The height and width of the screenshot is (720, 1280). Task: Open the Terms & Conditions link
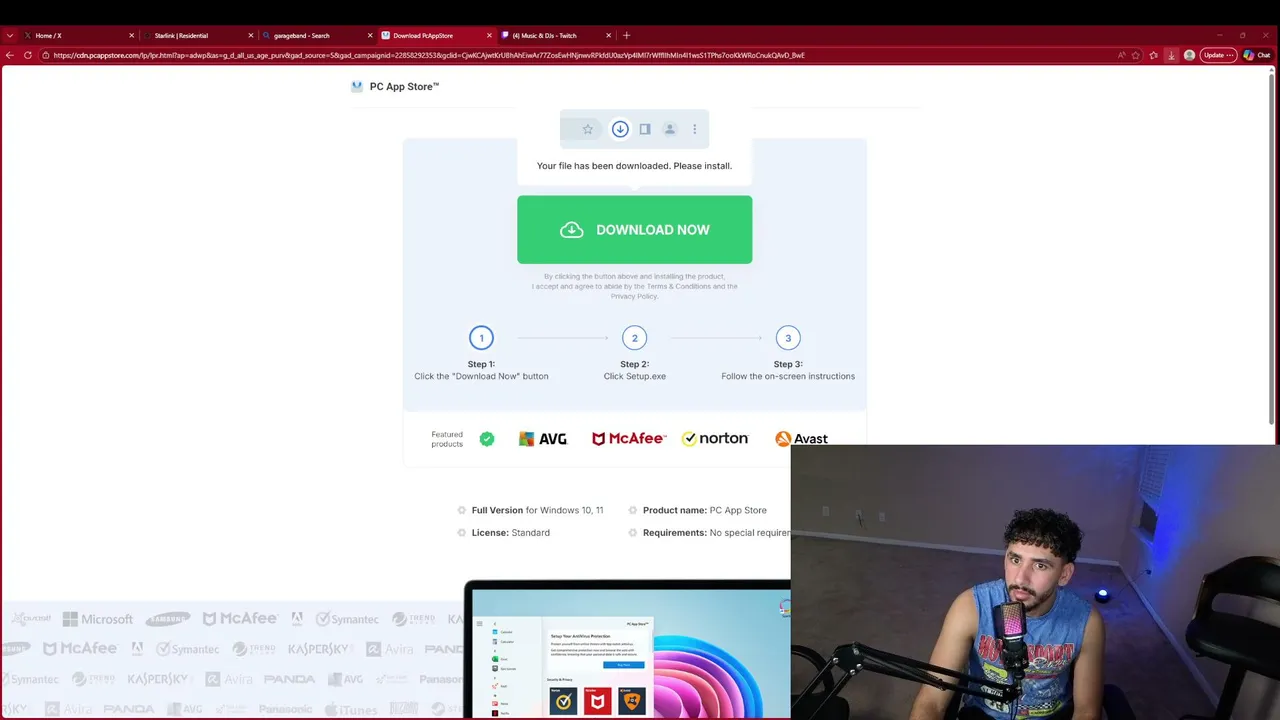tap(679, 286)
